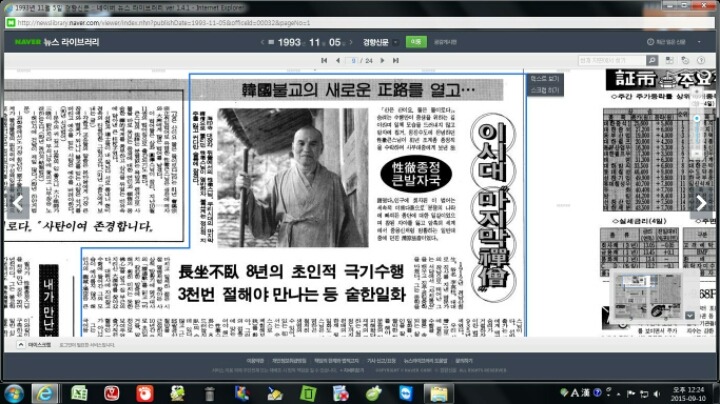Click the 스크랩 하기 scrap button

click(545, 90)
